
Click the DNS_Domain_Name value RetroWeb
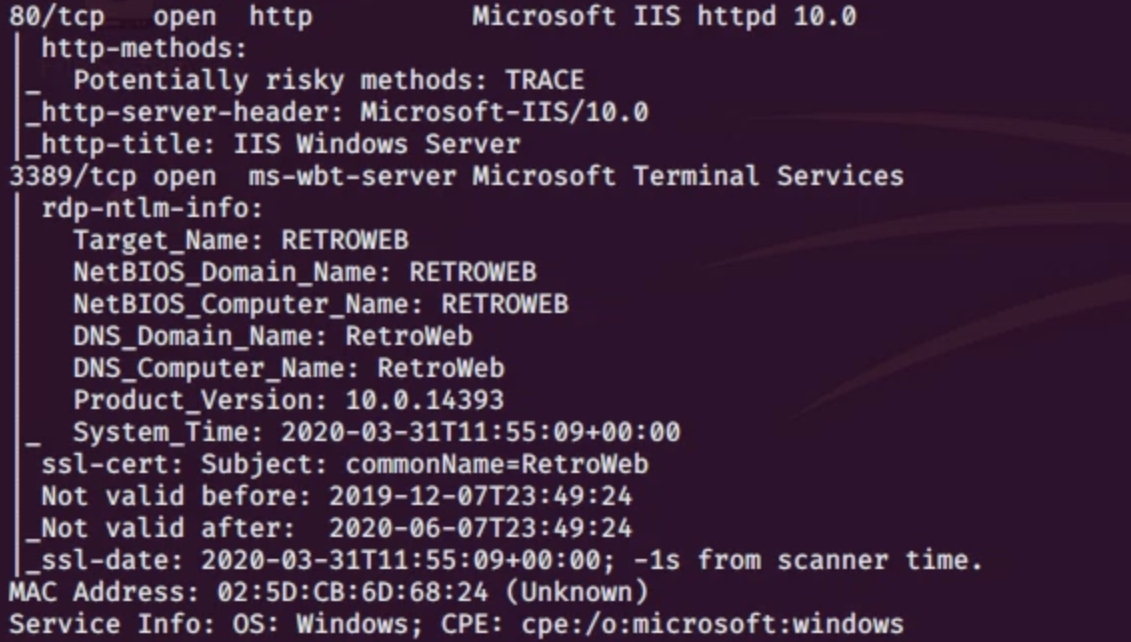point(409,336)
